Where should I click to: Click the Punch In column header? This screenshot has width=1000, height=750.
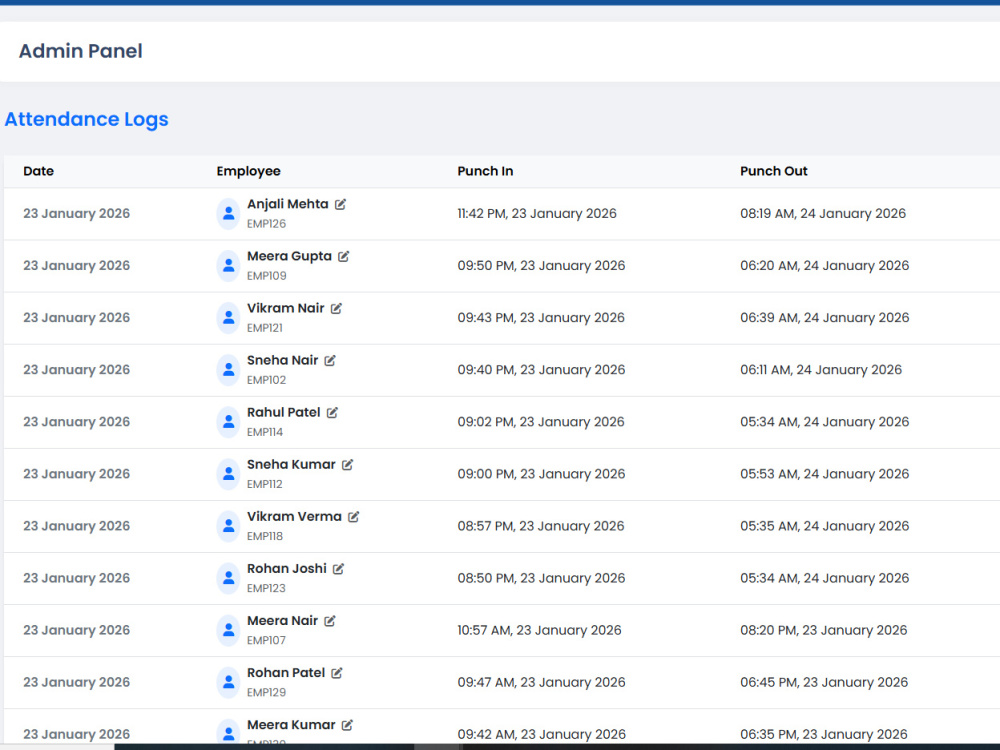click(485, 171)
